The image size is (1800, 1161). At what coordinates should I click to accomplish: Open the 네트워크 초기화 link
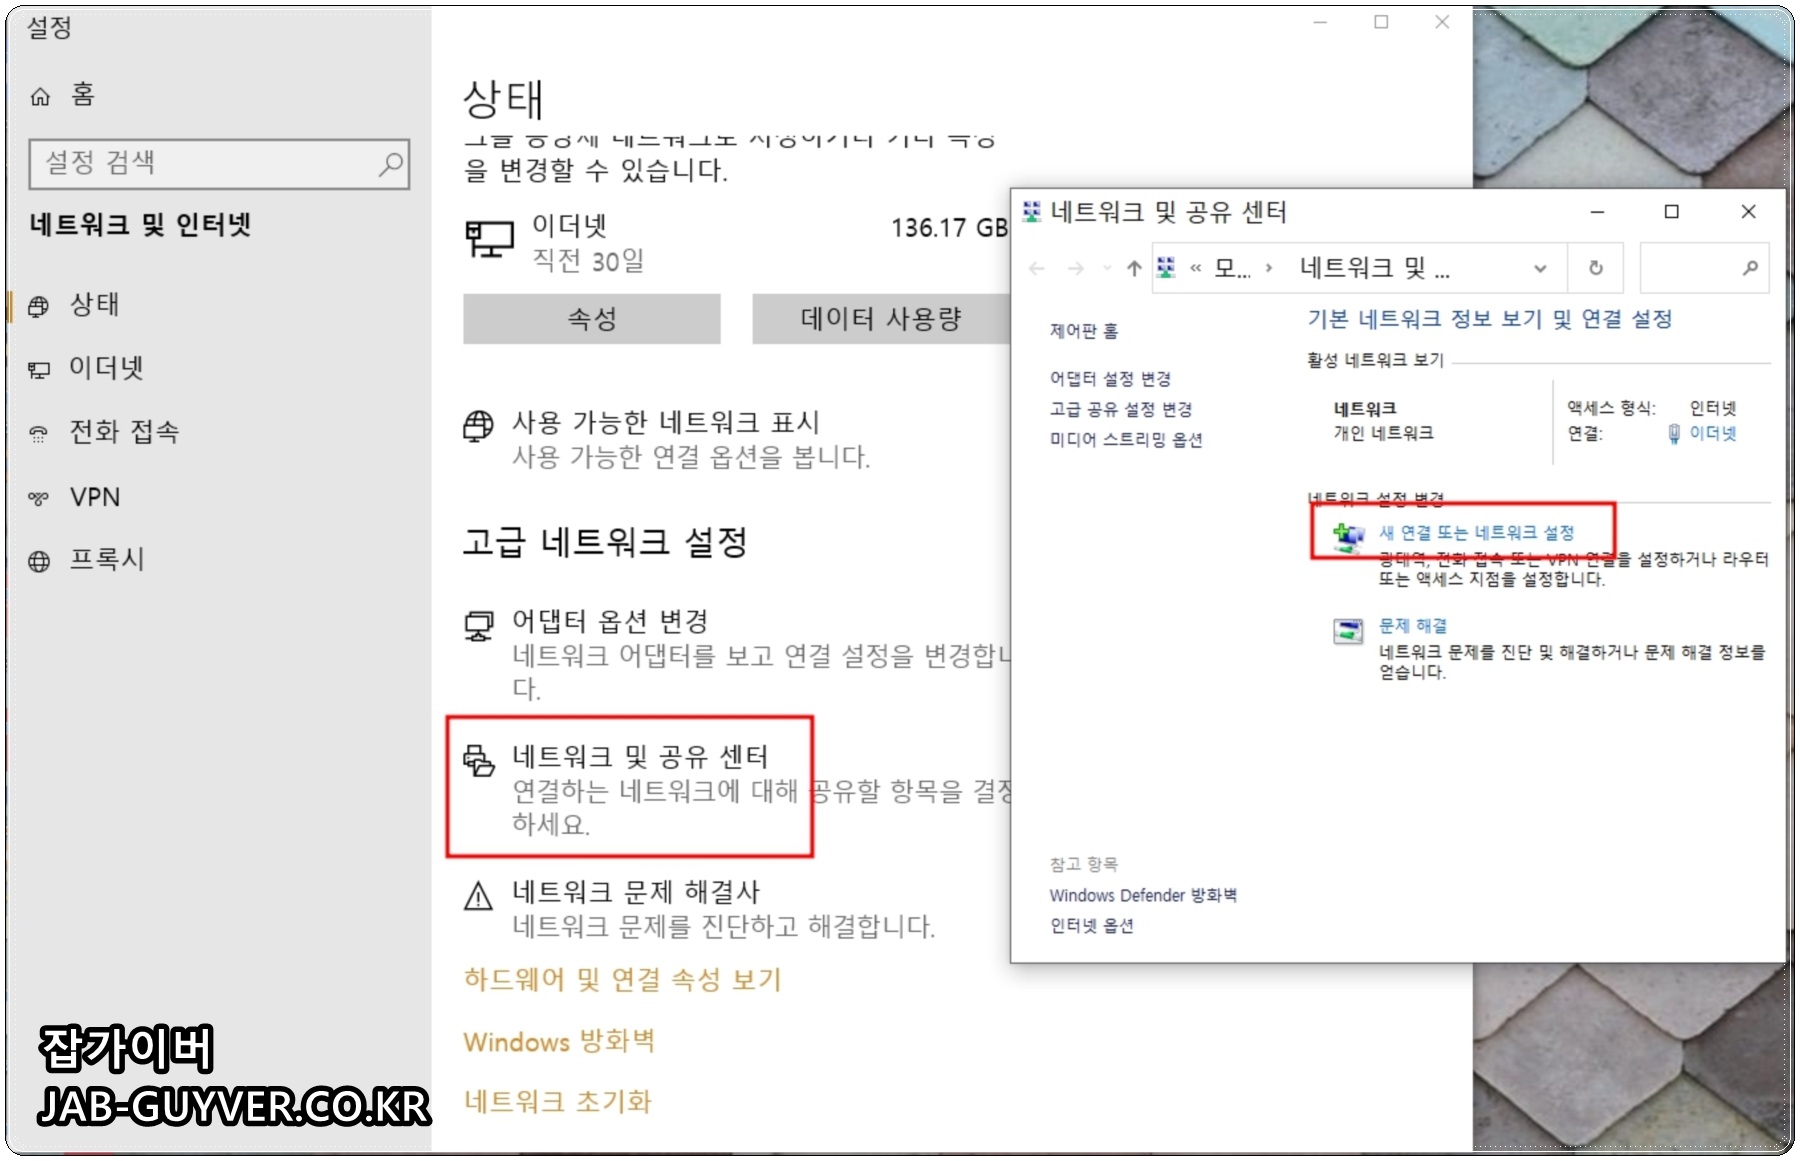pos(557,1102)
